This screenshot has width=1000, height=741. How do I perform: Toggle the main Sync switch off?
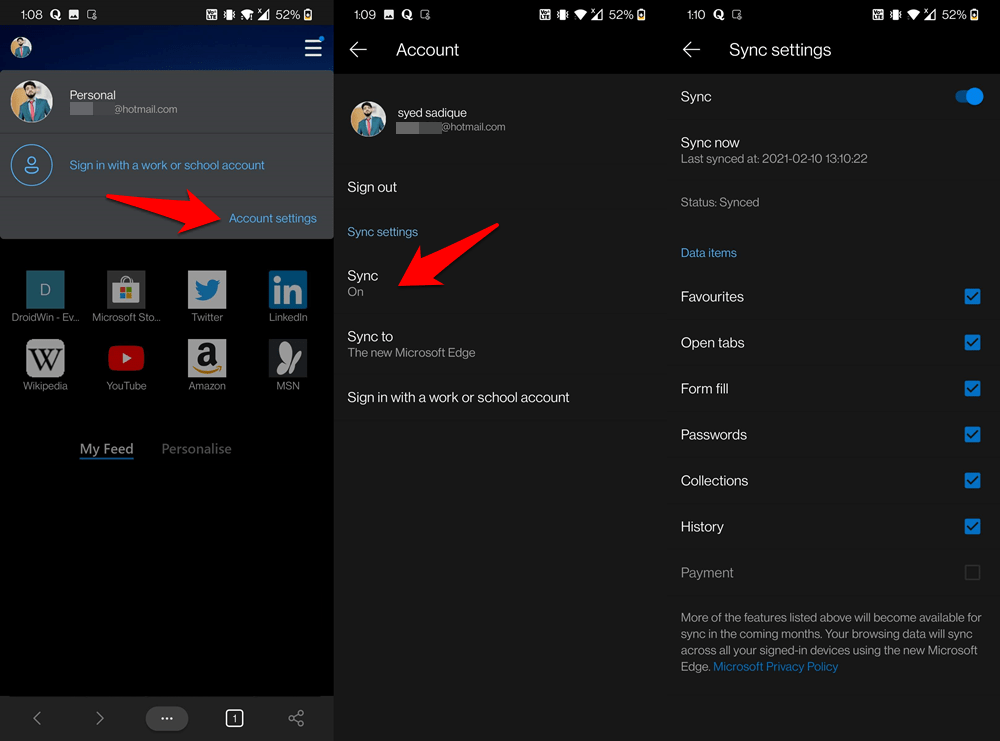(969, 97)
